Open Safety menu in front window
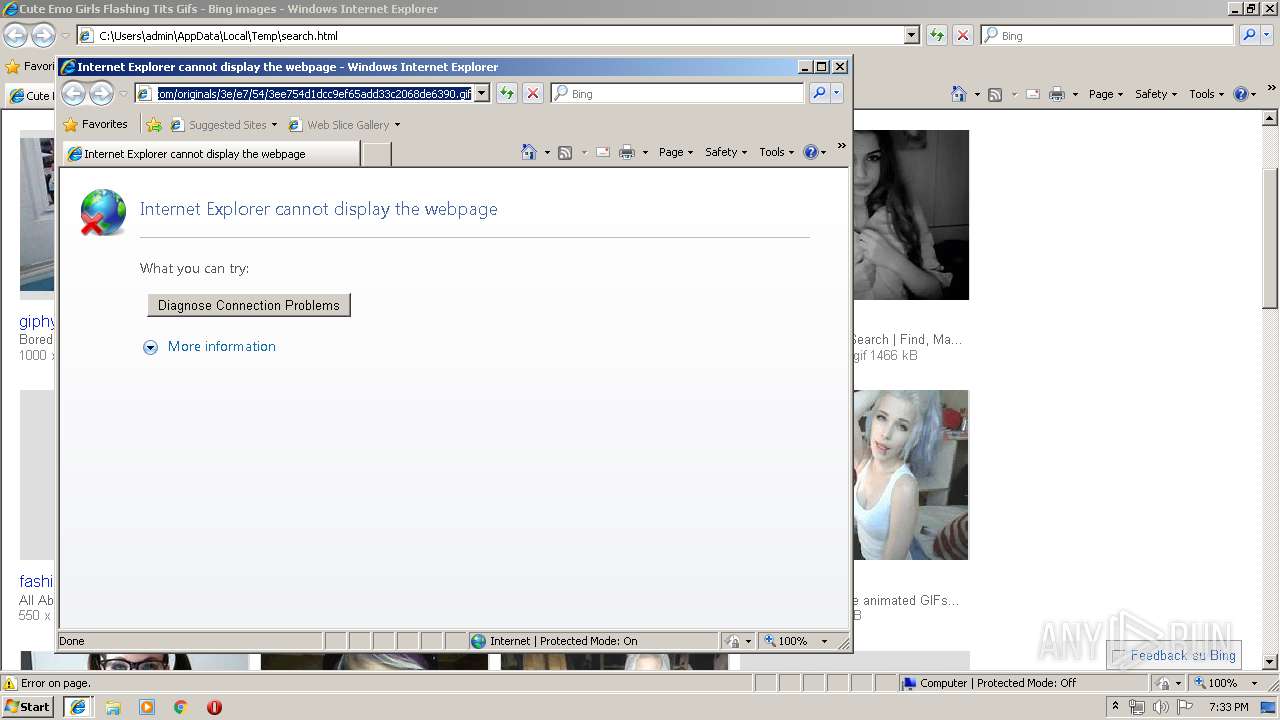The height and width of the screenshot is (720, 1280). (x=726, y=152)
